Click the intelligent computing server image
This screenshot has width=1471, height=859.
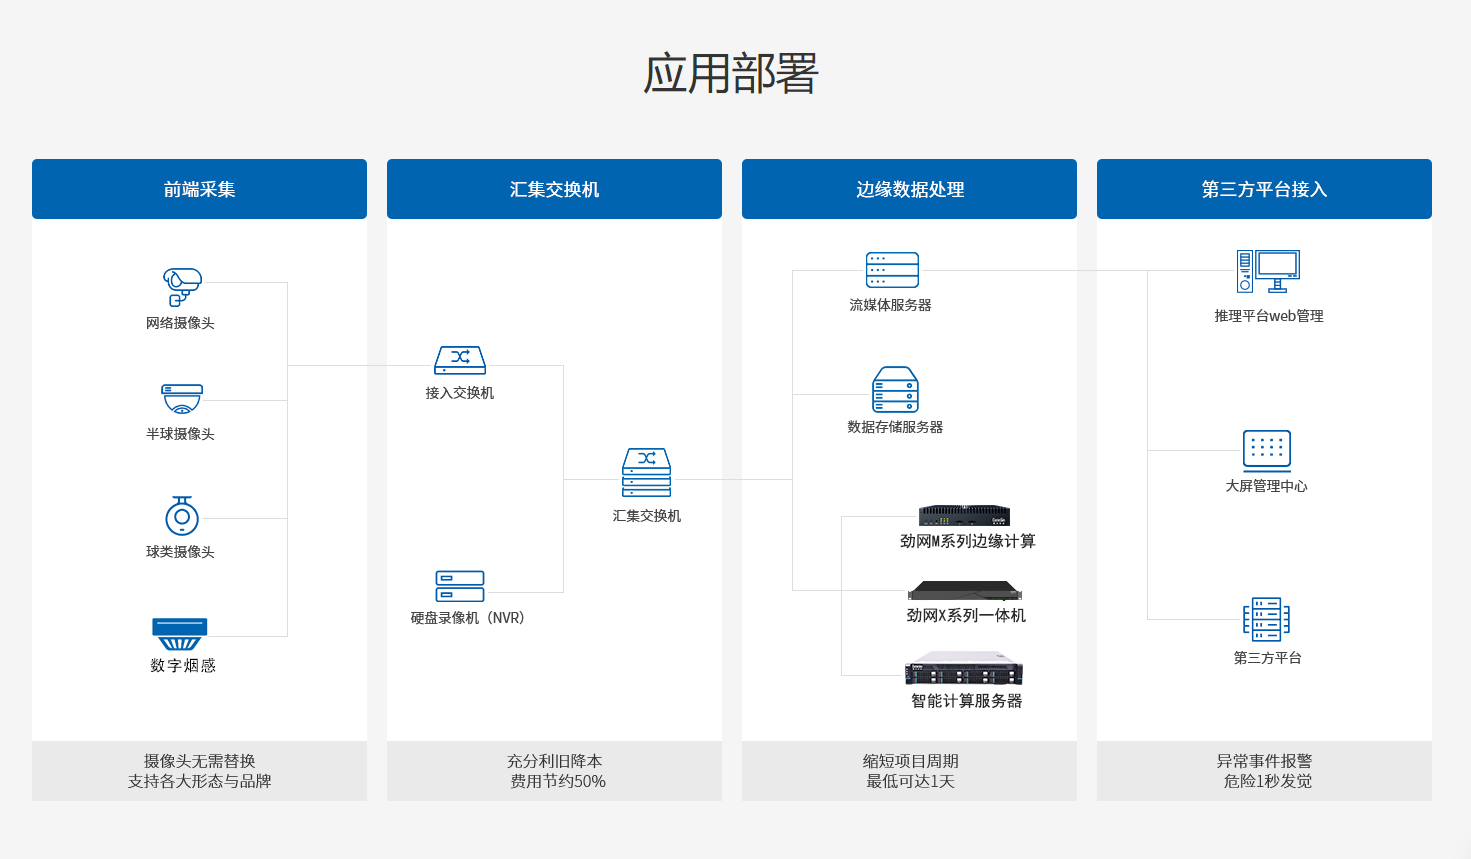964,670
